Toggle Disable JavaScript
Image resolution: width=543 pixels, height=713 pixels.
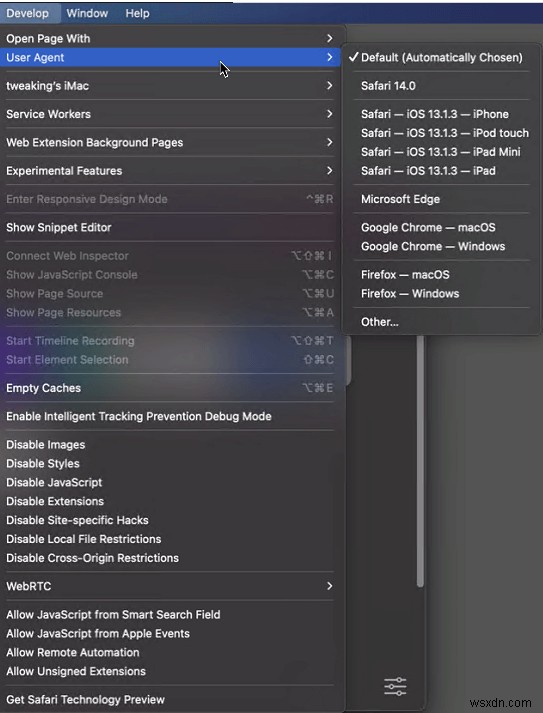click(170, 482)
